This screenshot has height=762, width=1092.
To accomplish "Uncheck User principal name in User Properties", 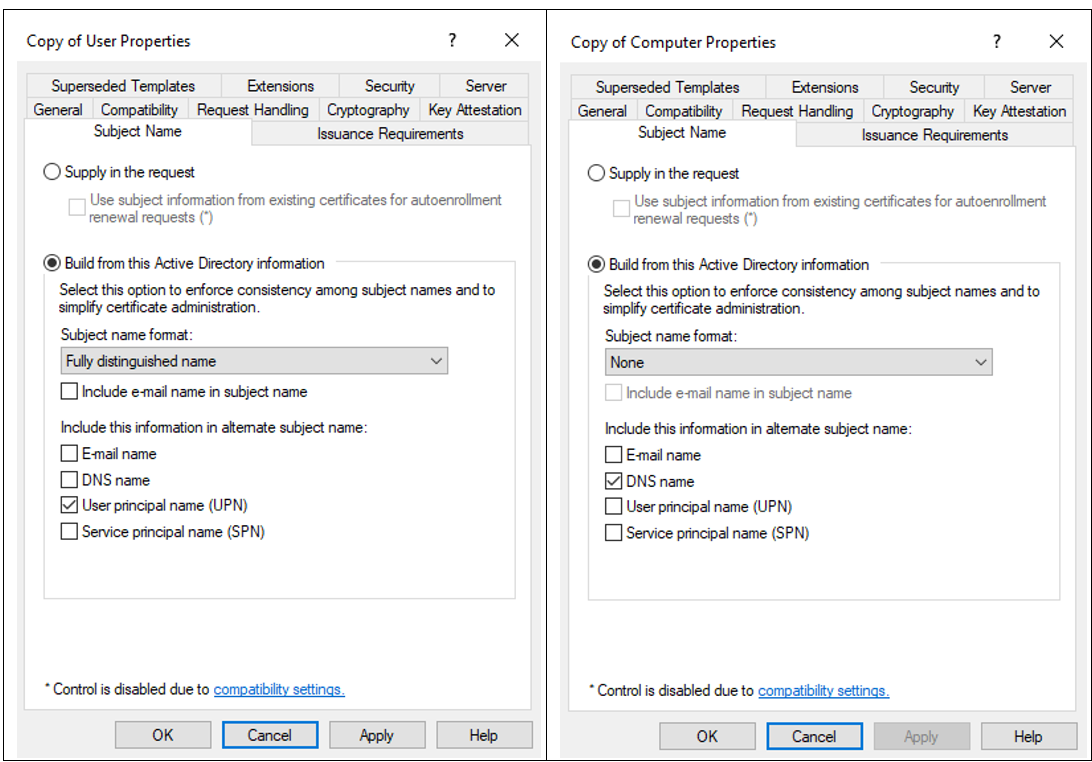I will coord(69,505).
